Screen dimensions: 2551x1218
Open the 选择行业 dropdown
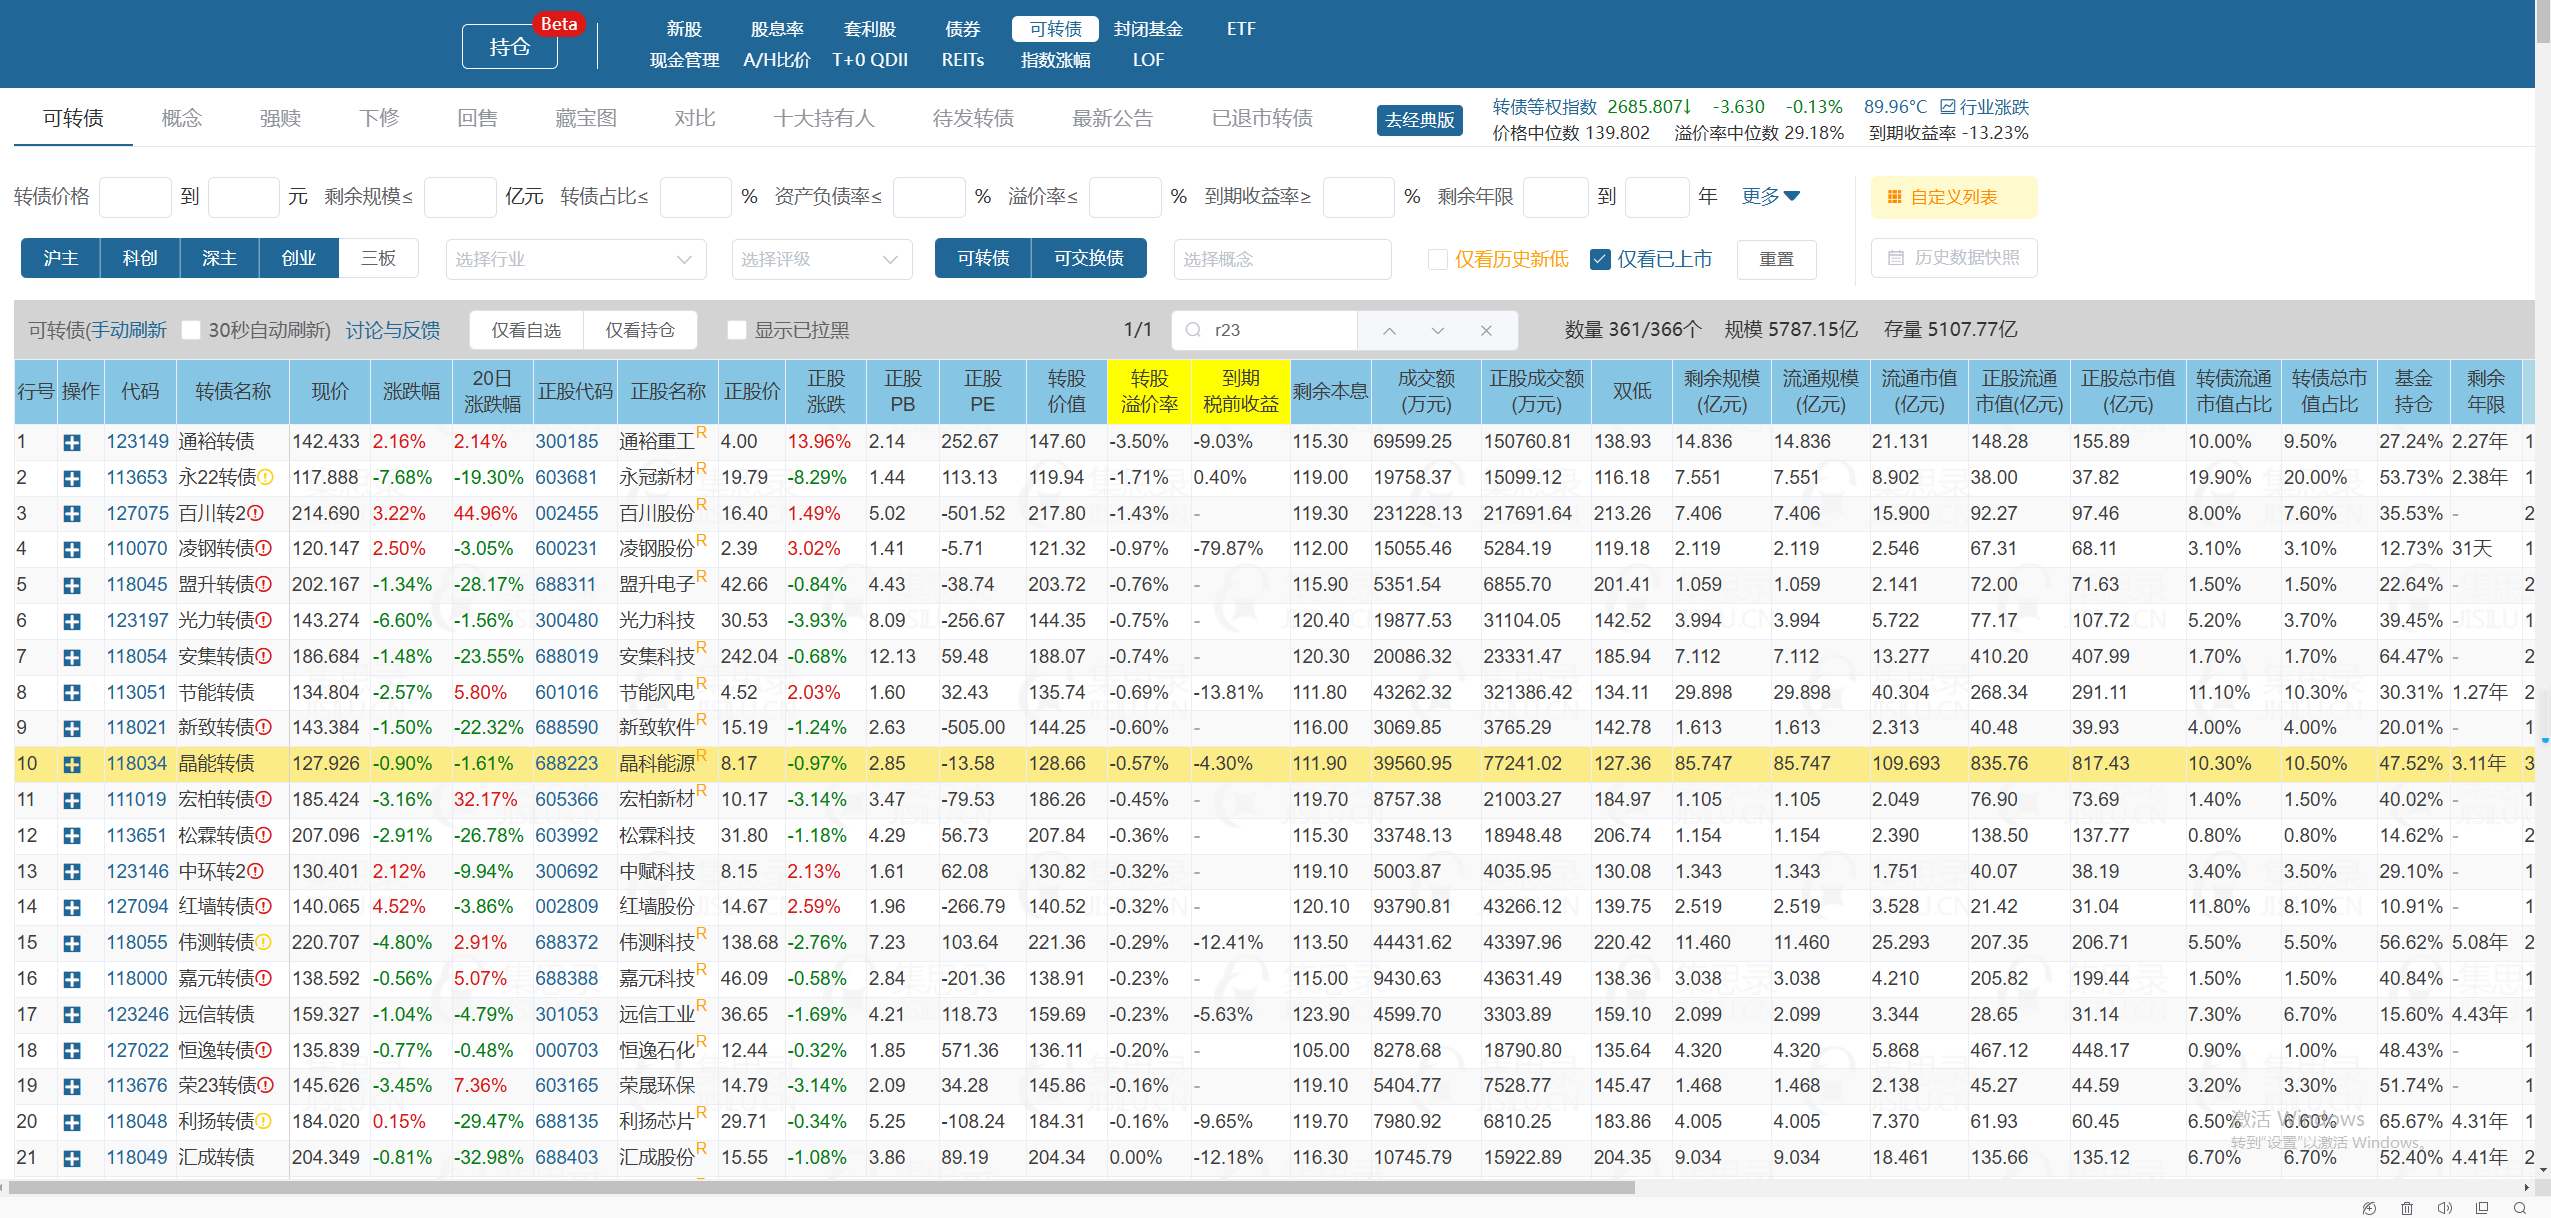575,259
